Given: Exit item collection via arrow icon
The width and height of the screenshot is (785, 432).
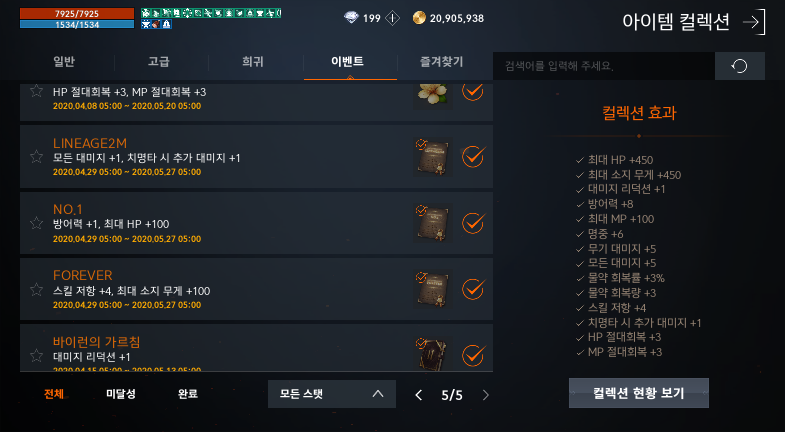Looking at the screenshot, I should point(754,22).
